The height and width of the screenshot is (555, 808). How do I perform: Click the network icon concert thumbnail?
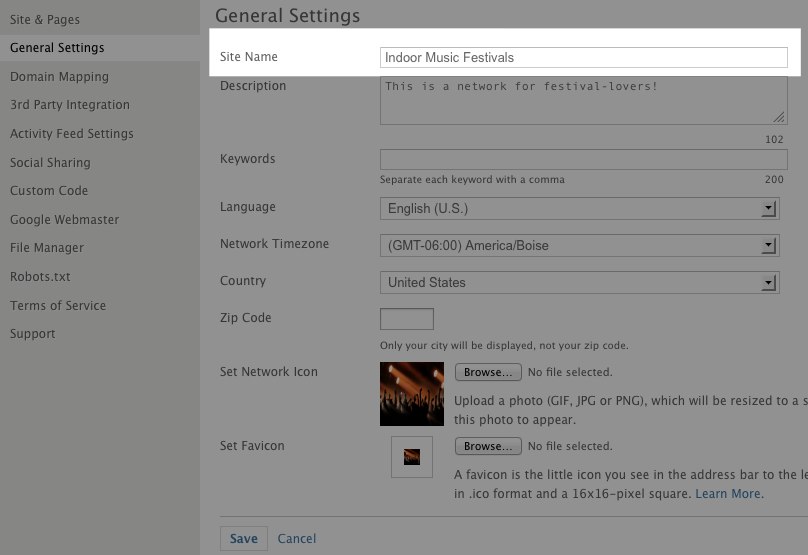412,394
